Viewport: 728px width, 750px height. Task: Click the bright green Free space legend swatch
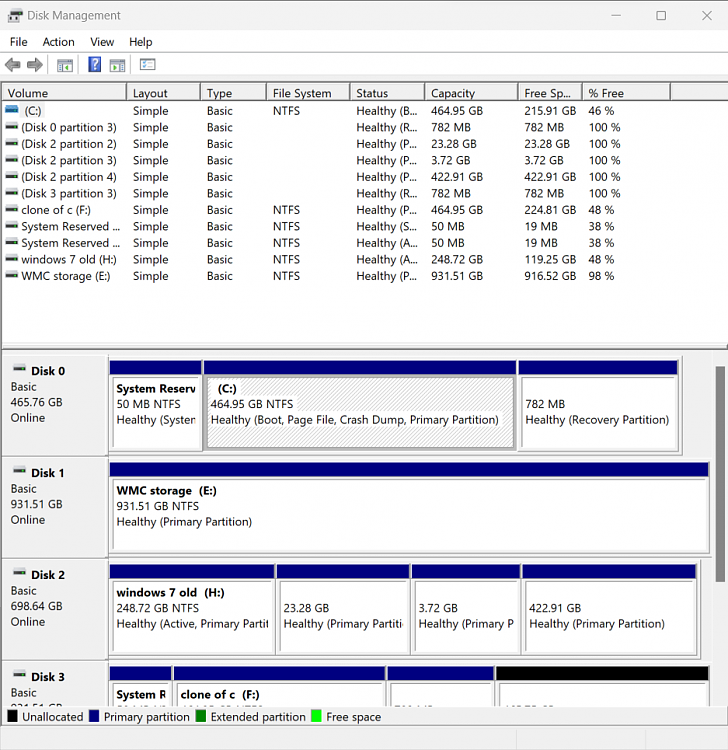tap(316, 716)
